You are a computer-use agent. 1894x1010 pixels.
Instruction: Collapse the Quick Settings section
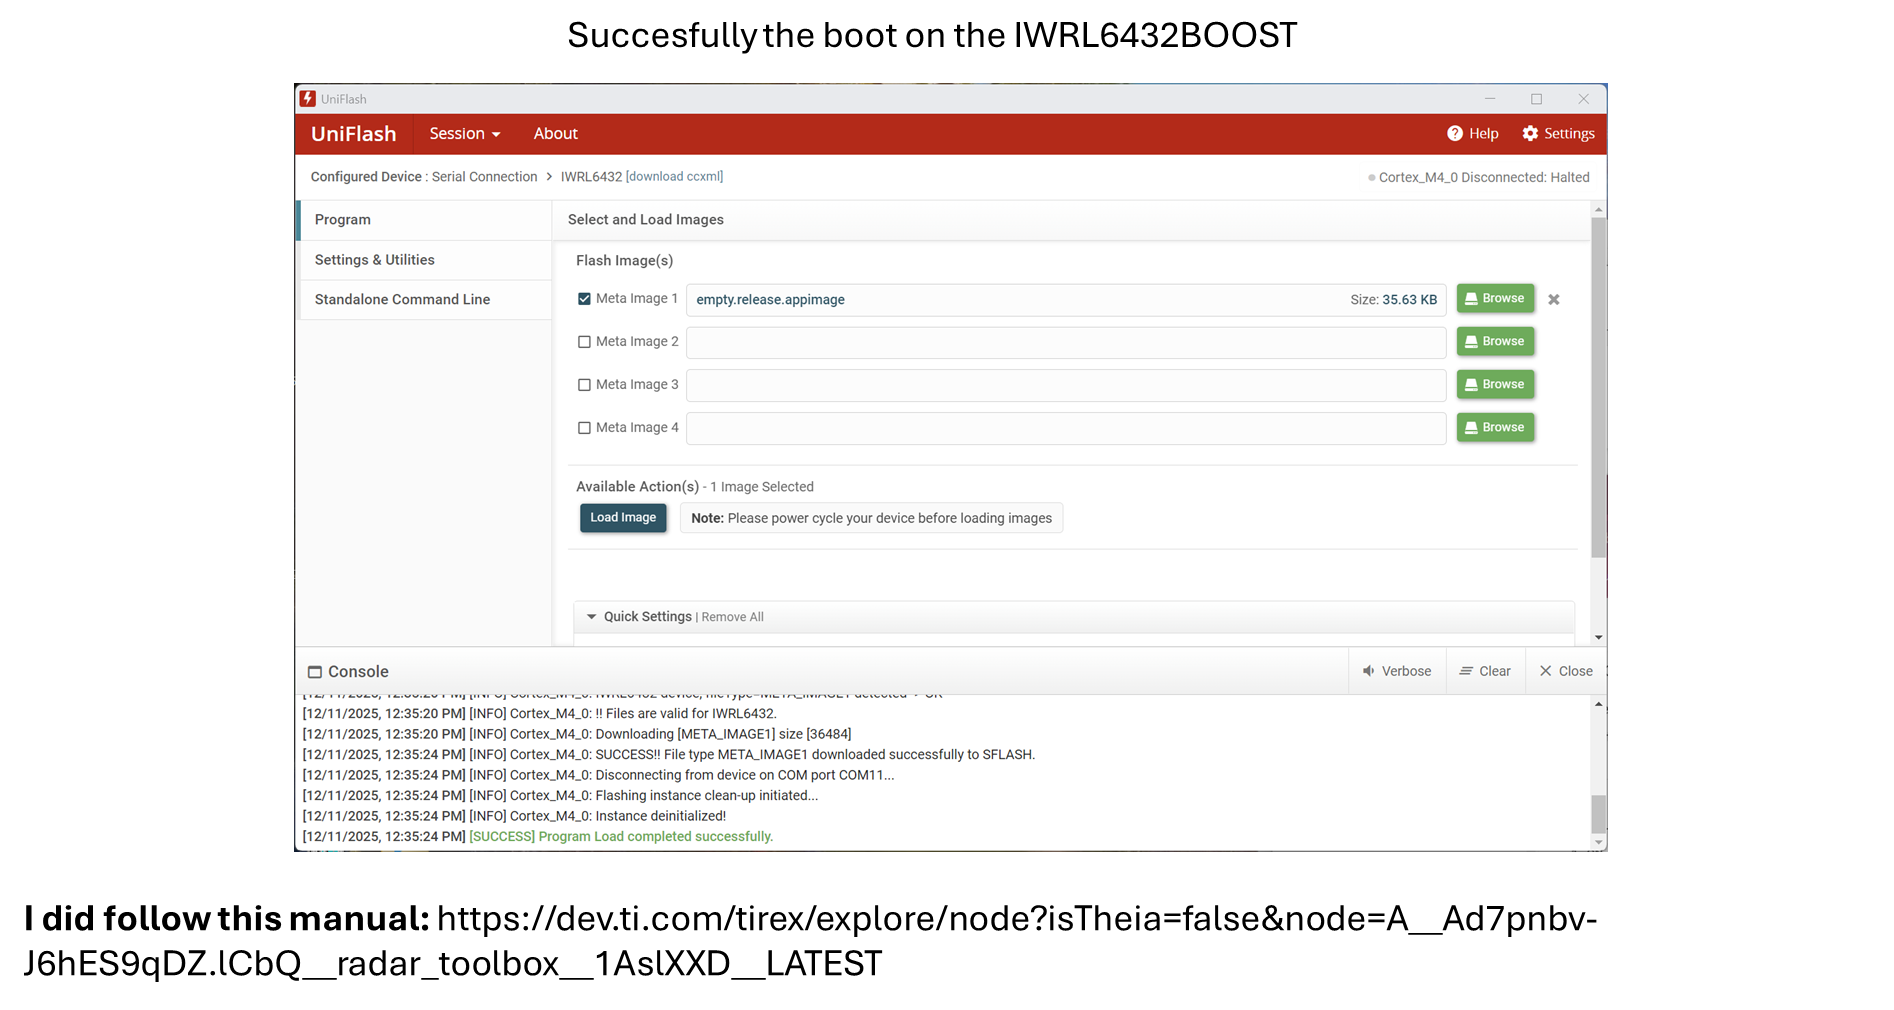pyautogui.click(x=591, y=617)
